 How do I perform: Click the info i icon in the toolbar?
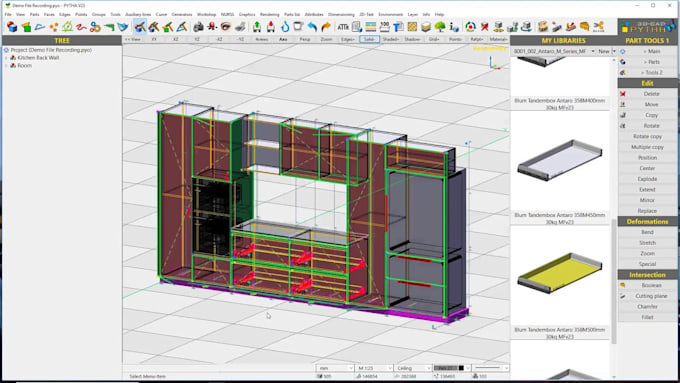tap(454, 27)
